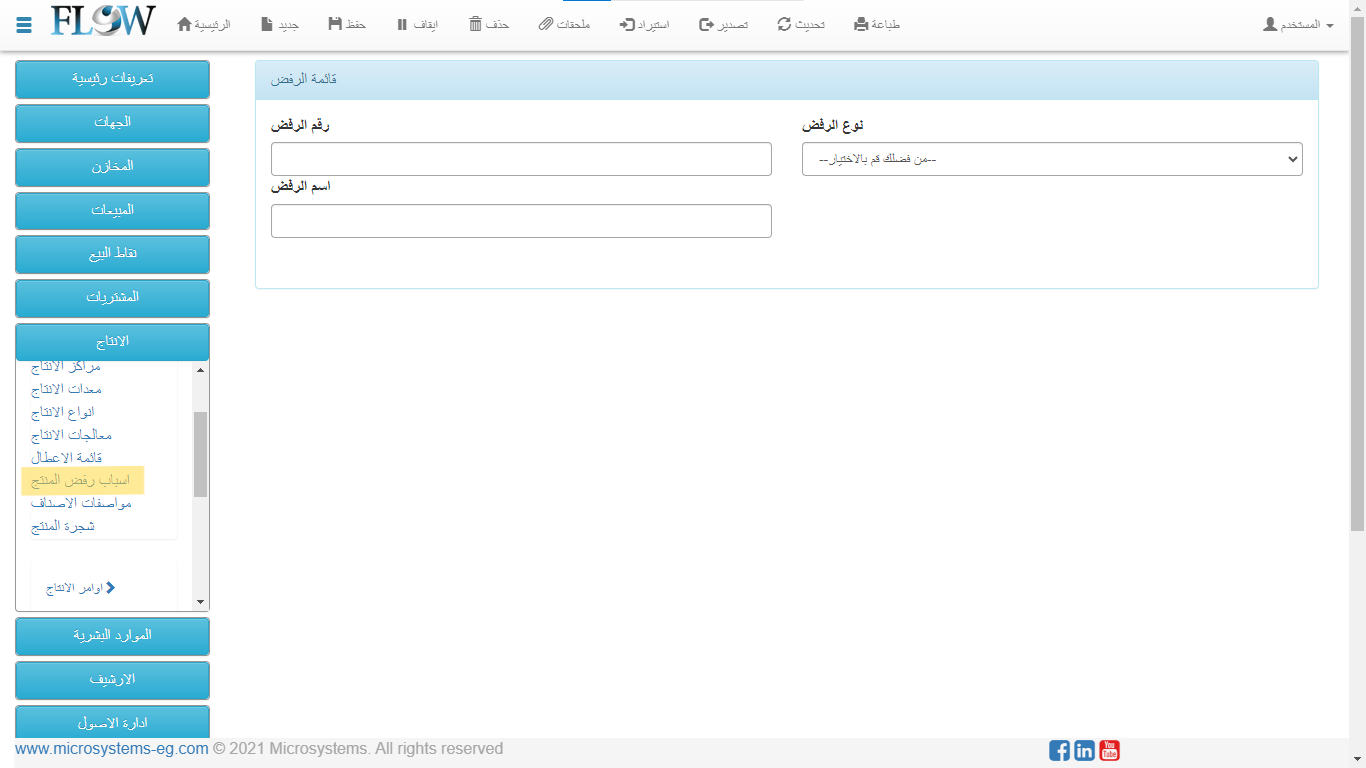The width and height of the screenshot is (1366, 768).
Task: Click the rejection name (اسم الرفض) field
Action: [x=521, y=221]
